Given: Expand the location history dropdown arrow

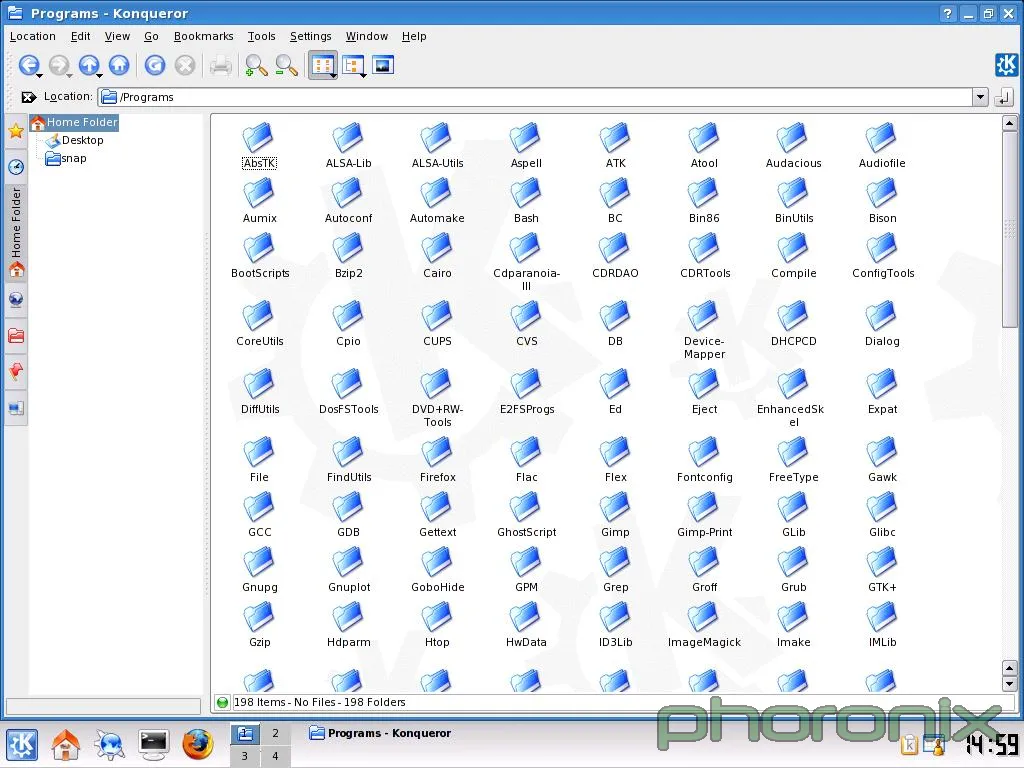Looking at the screenshot, I should point(980,97).
